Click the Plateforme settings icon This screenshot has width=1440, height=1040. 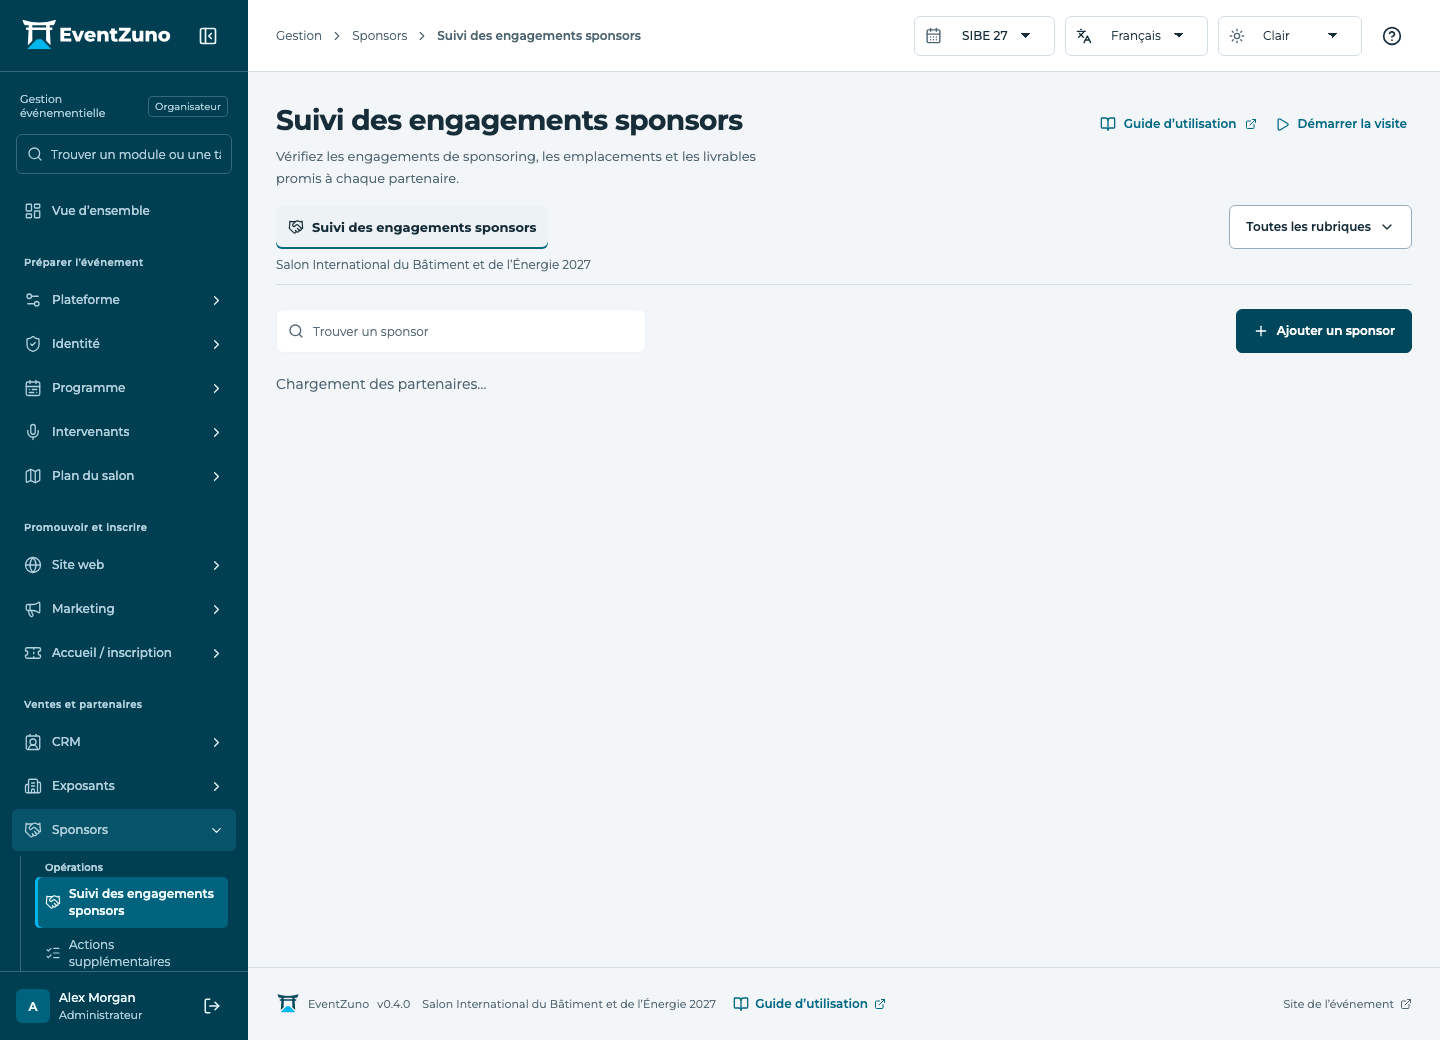click(33, 300)
